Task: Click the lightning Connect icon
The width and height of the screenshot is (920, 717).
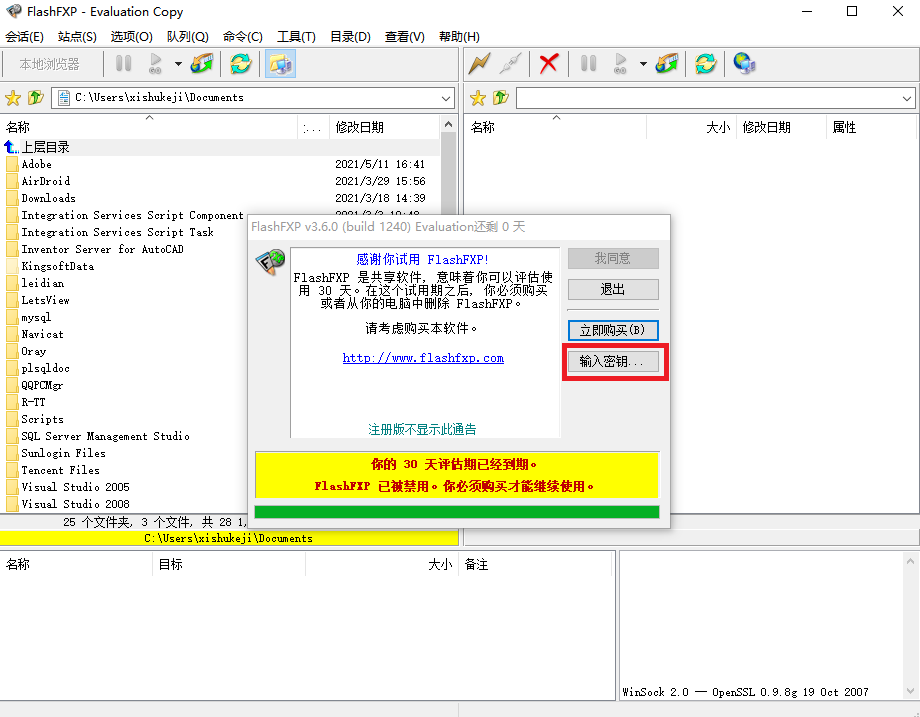Action: click(x=479, y=63)
